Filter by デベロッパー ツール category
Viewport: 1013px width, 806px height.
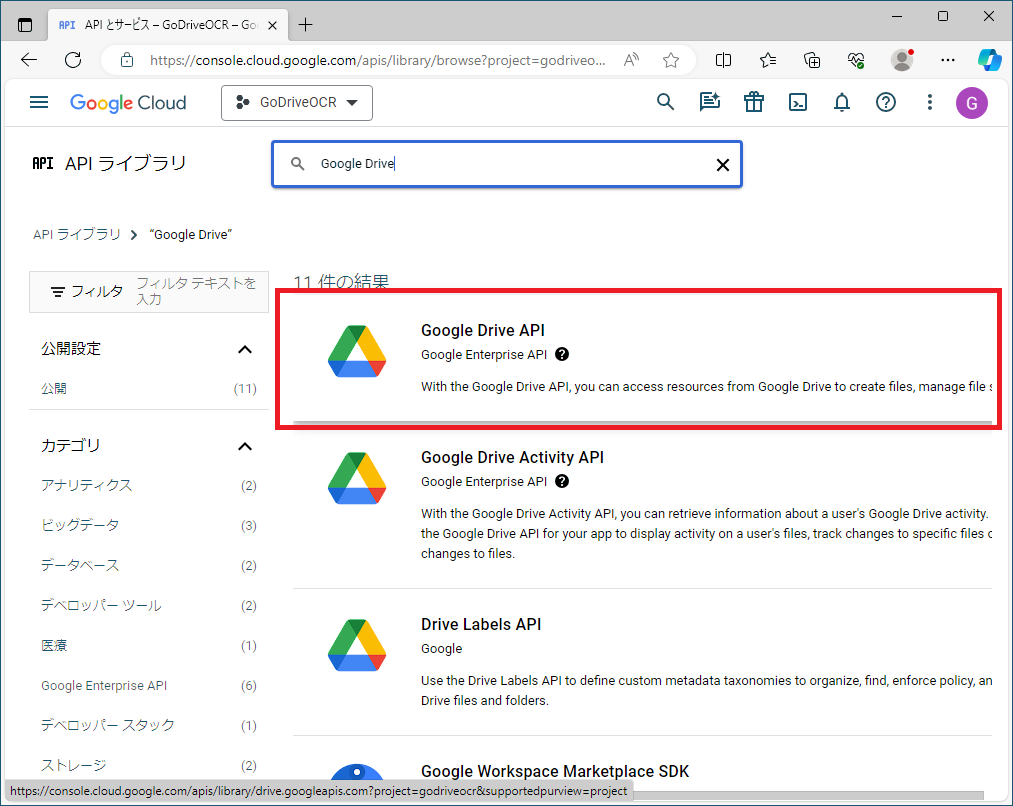point(101,606)
